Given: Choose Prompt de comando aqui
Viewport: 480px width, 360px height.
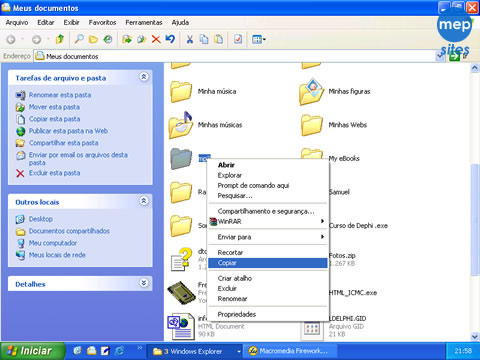Looking at the screenshot, I should coord(268,186).
